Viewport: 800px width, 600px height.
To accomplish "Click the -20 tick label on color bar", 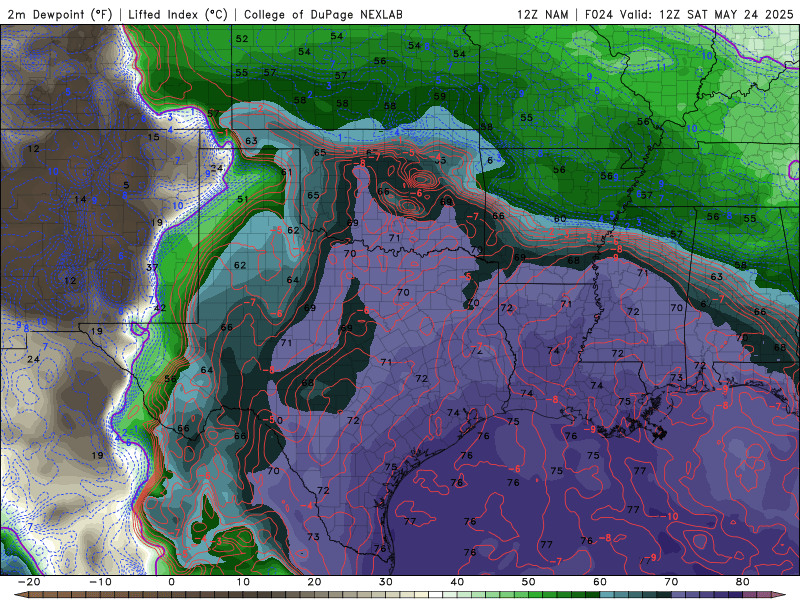I will click(x=29, y=582).
